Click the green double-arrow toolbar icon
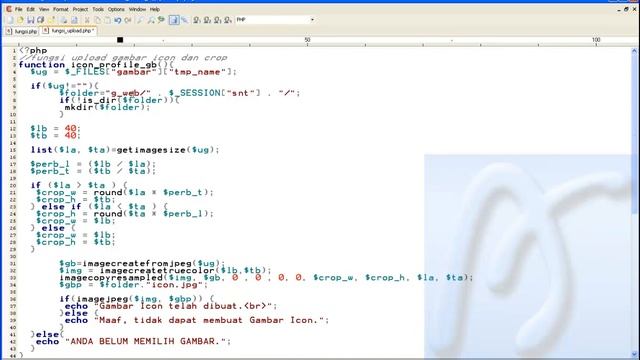Screen dimensions: 640x360 [x=161, y=20]
